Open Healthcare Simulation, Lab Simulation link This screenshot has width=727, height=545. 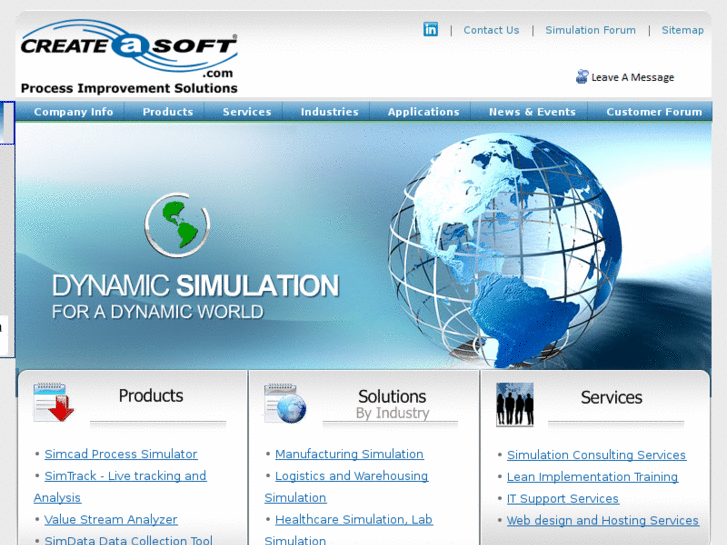(354, 519)
